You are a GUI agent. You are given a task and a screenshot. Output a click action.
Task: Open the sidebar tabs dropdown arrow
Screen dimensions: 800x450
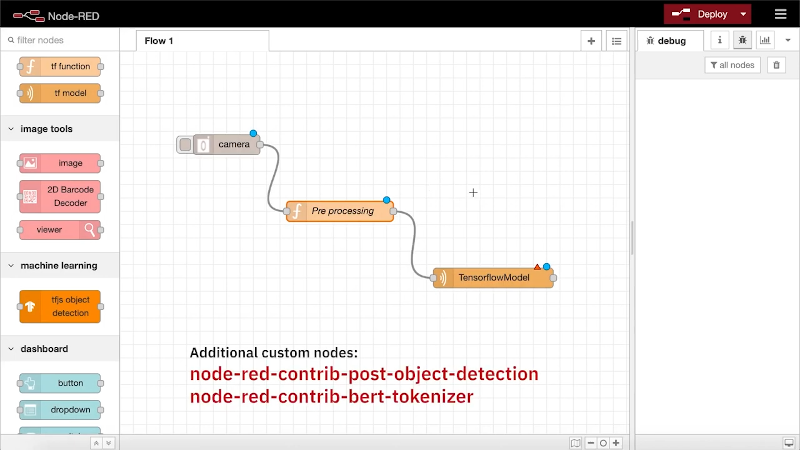787,41
